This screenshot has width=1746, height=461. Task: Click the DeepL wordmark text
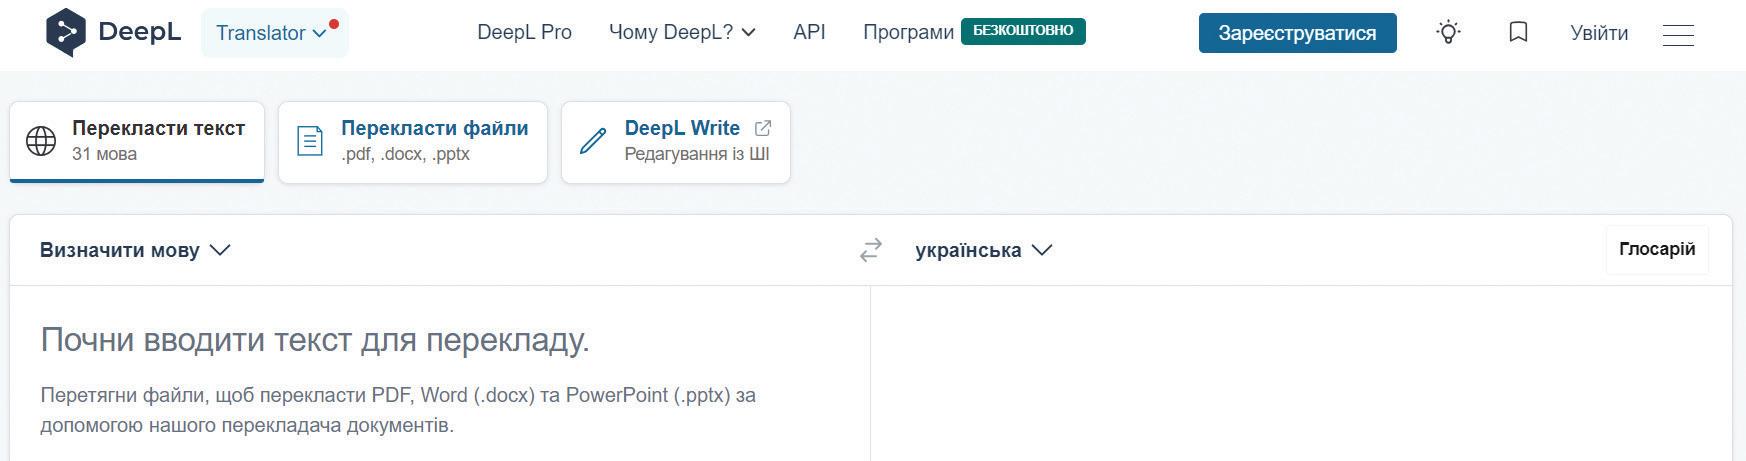pos(140,32)
